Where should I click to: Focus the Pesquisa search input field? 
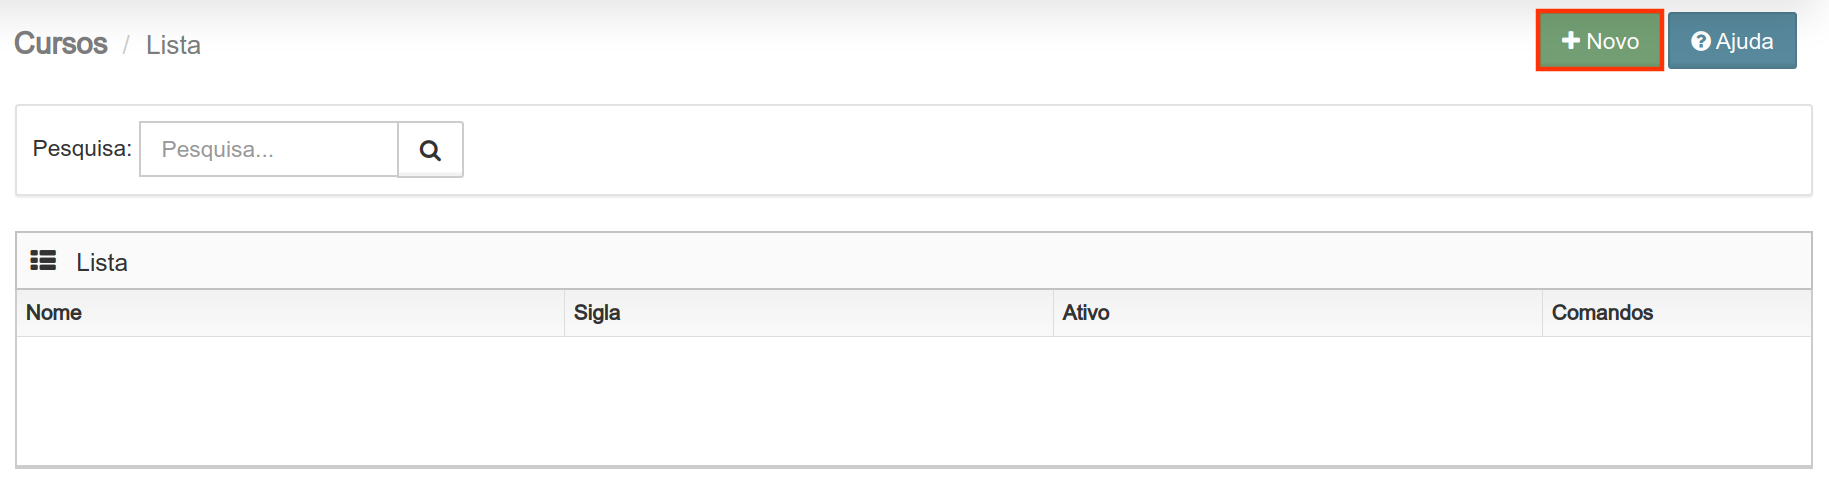click(269, 149)
